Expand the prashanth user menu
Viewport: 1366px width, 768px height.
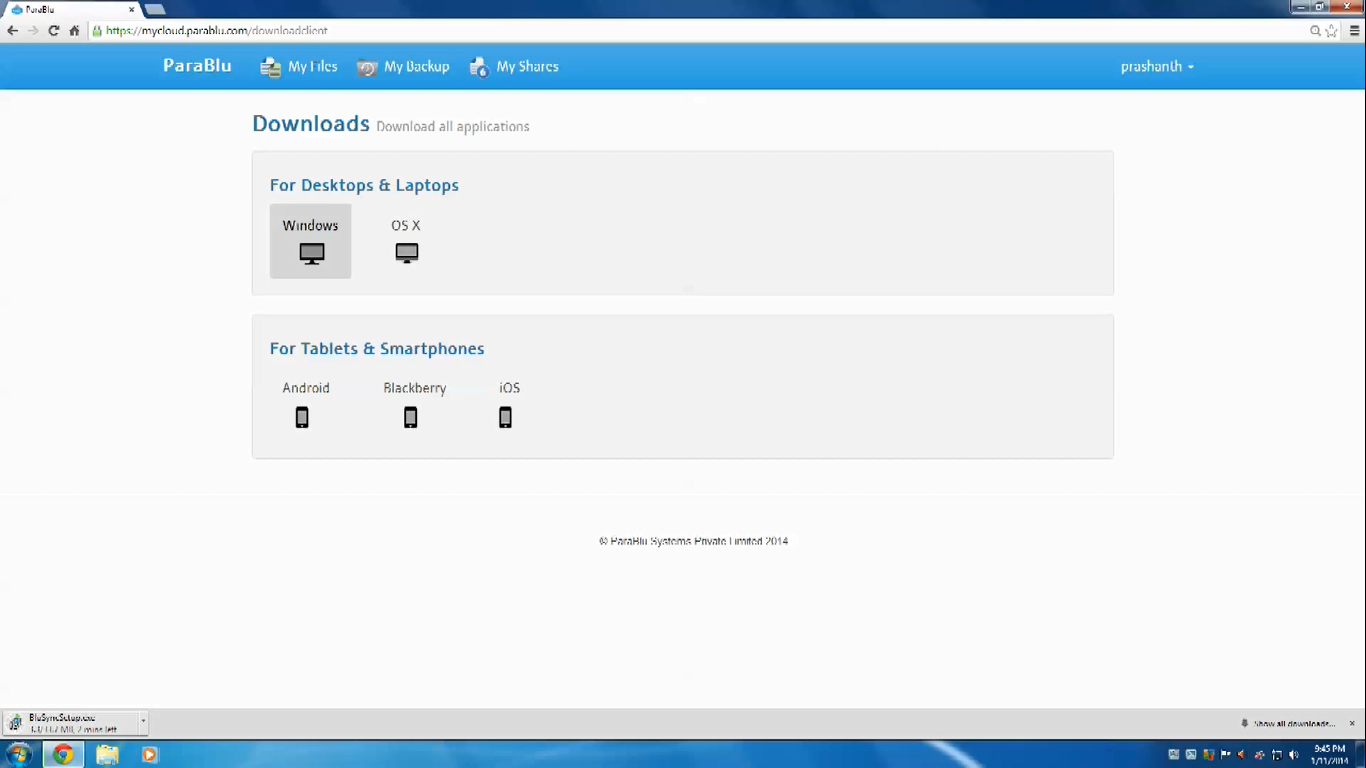(1157, 67)
